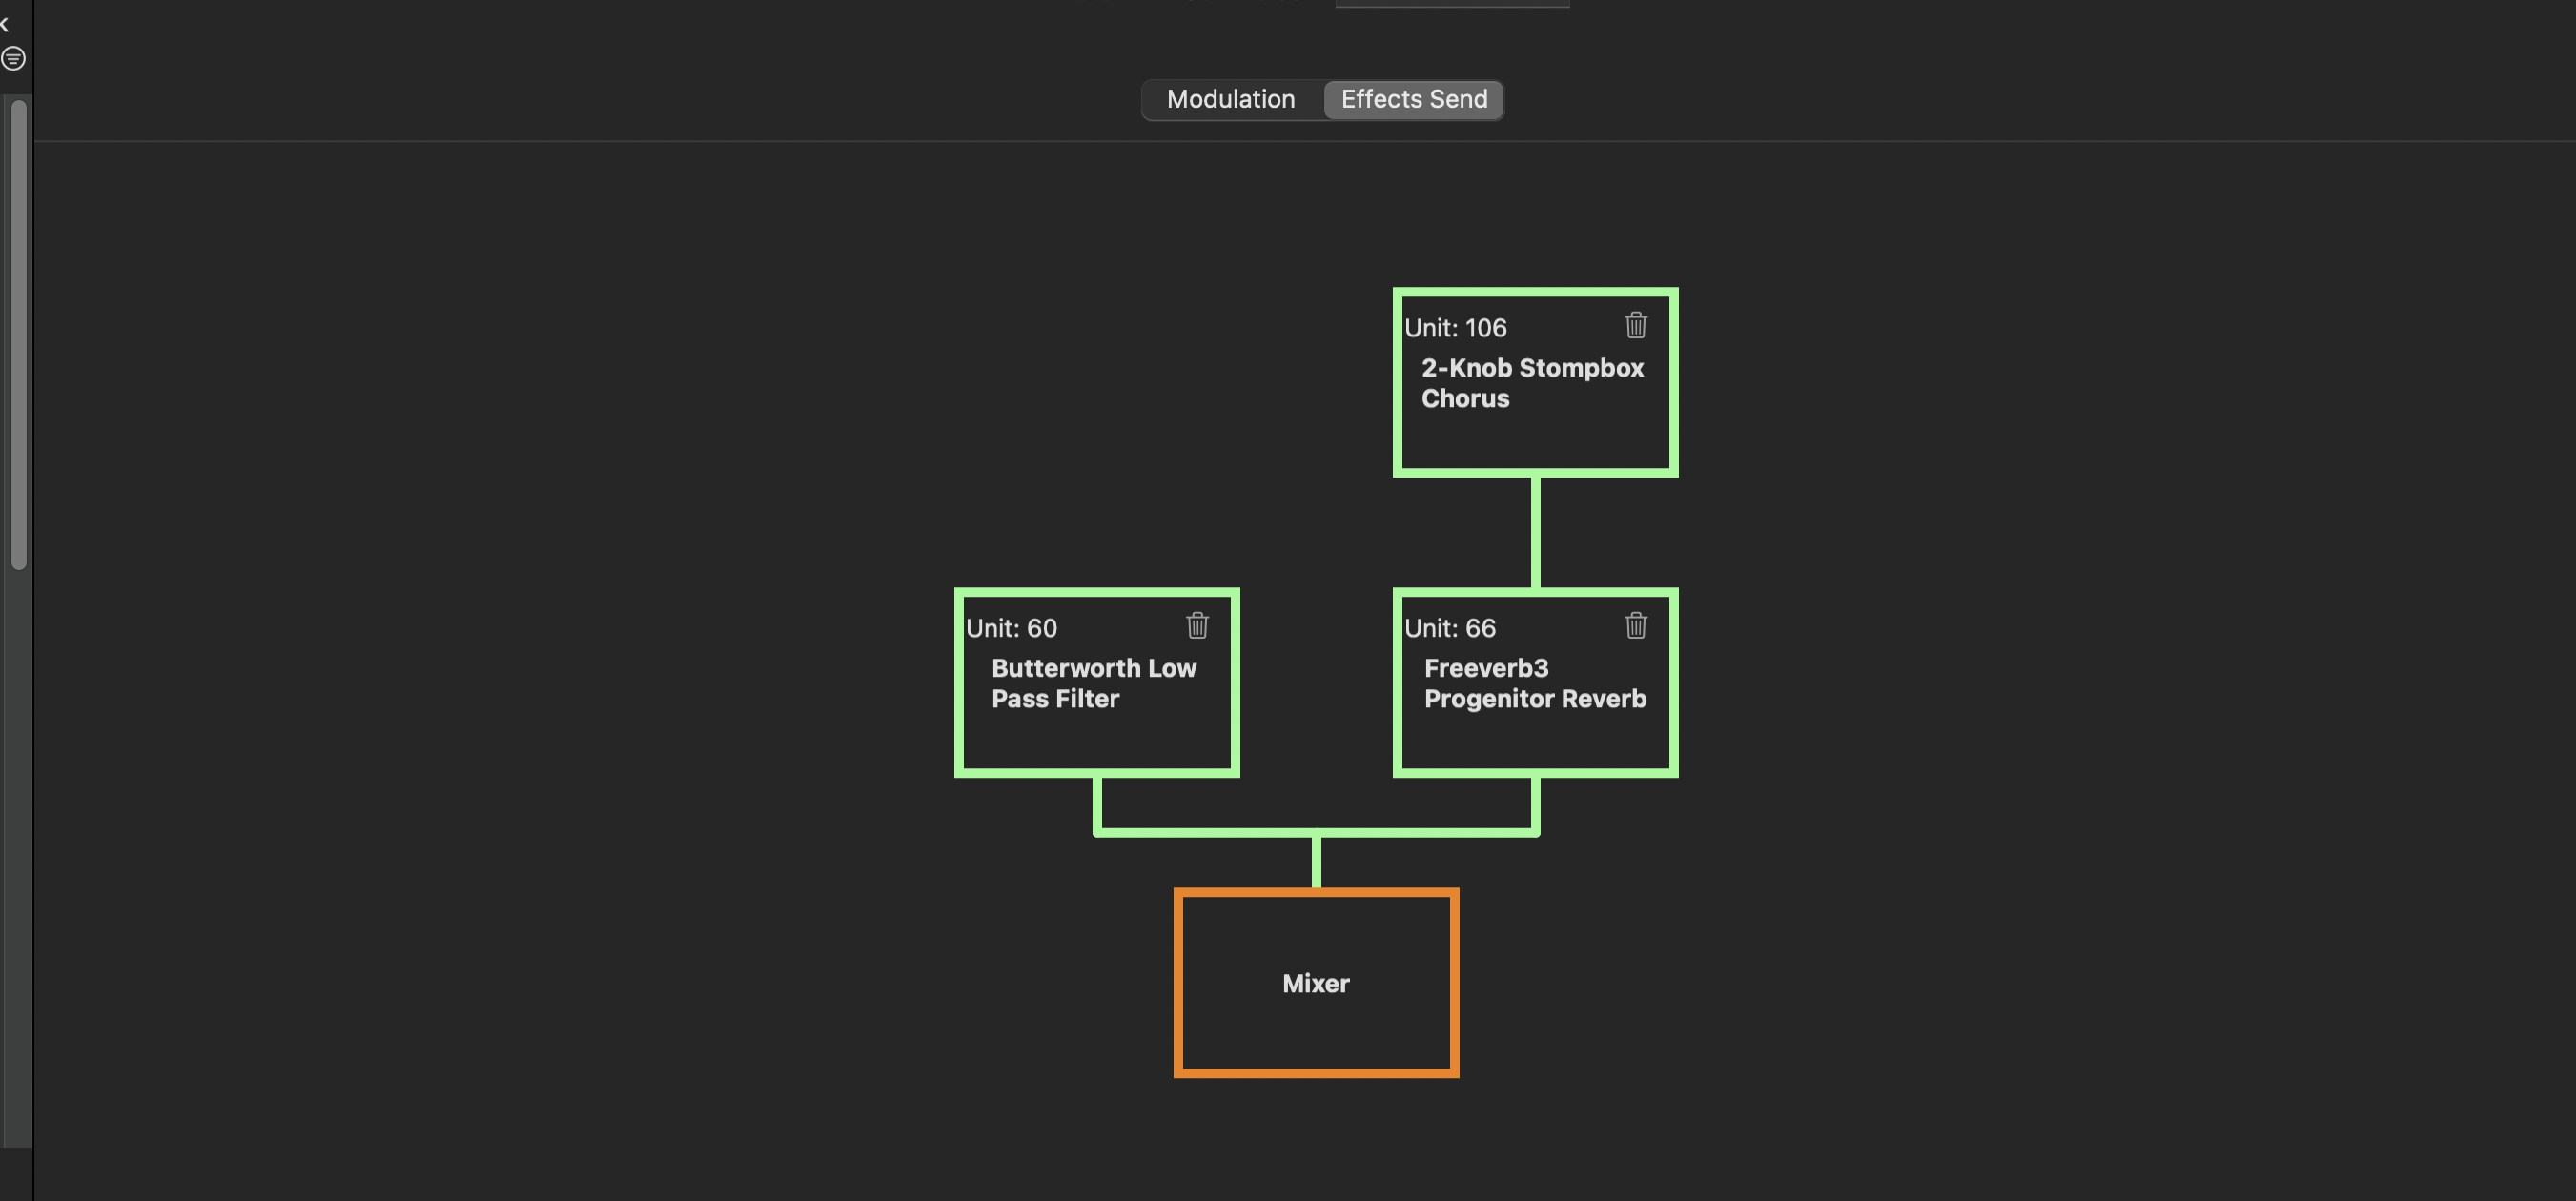Delete the Butterworth Low Pass Filter unit
This screenshot has width=2576, height=1201.
[x=1197, y=625]
